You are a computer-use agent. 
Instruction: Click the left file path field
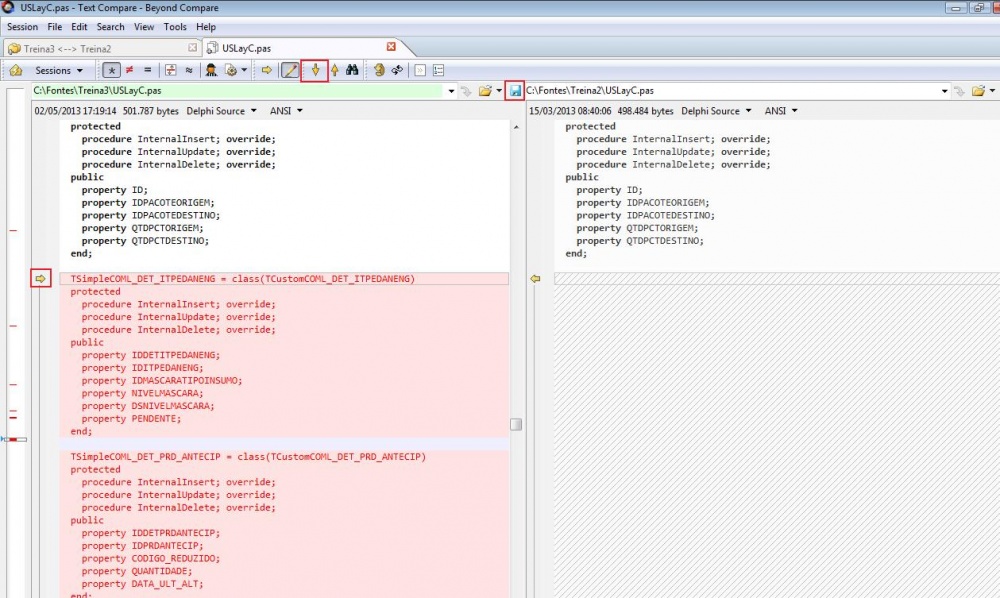click(x=237, y=91)
